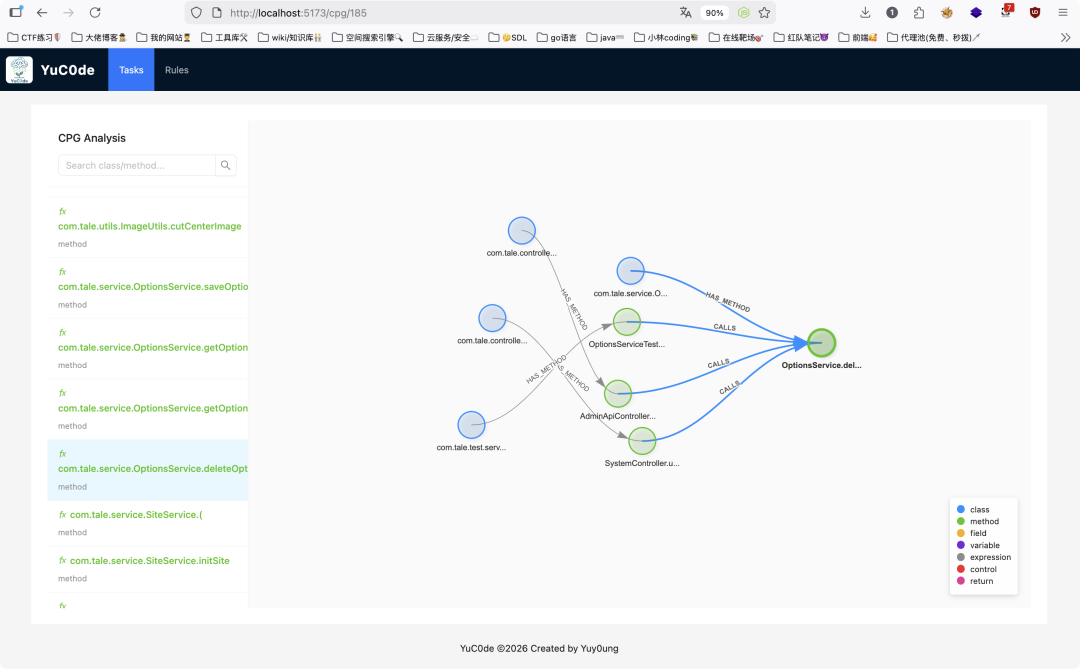Click the search magnifier button in CPG Analysis

point(226,166)
